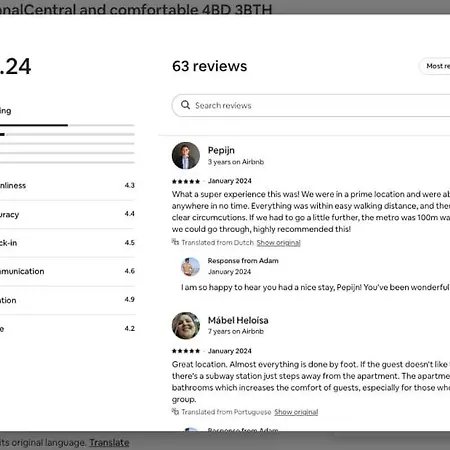Click the Pepijn reviewer name

tap(221, 150)
